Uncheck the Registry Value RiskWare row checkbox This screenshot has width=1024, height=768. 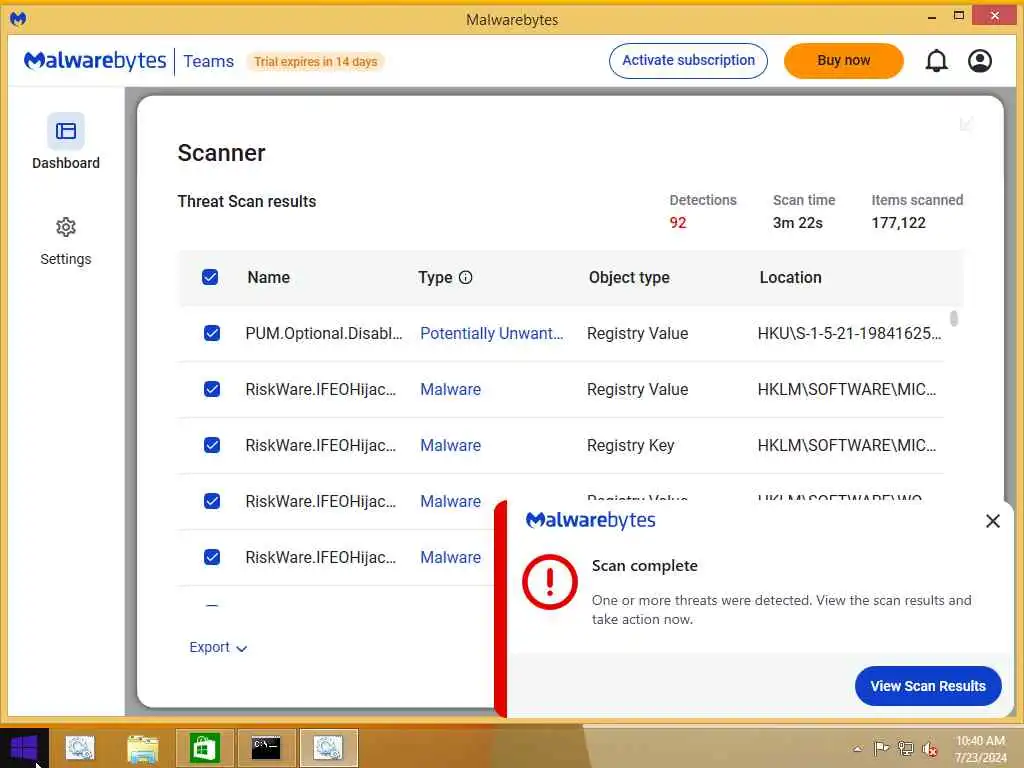point(212,390)
